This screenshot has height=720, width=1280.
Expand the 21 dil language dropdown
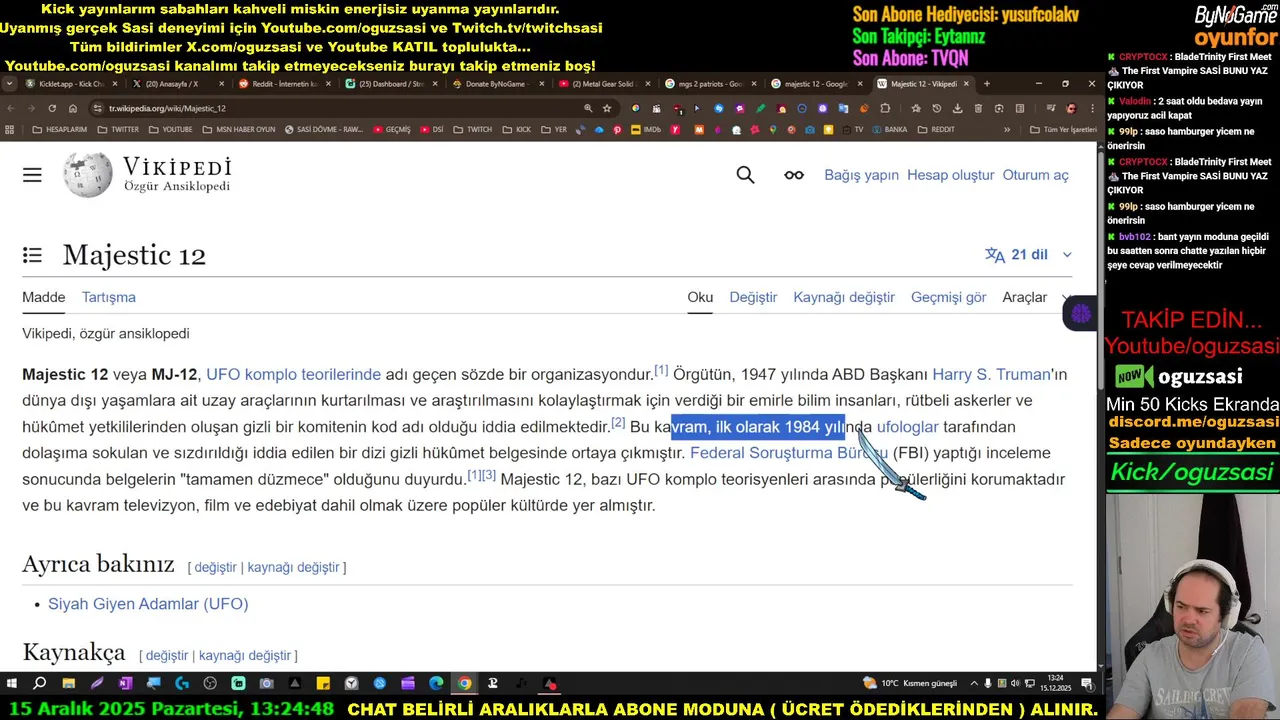click(x=1028, y=255)
